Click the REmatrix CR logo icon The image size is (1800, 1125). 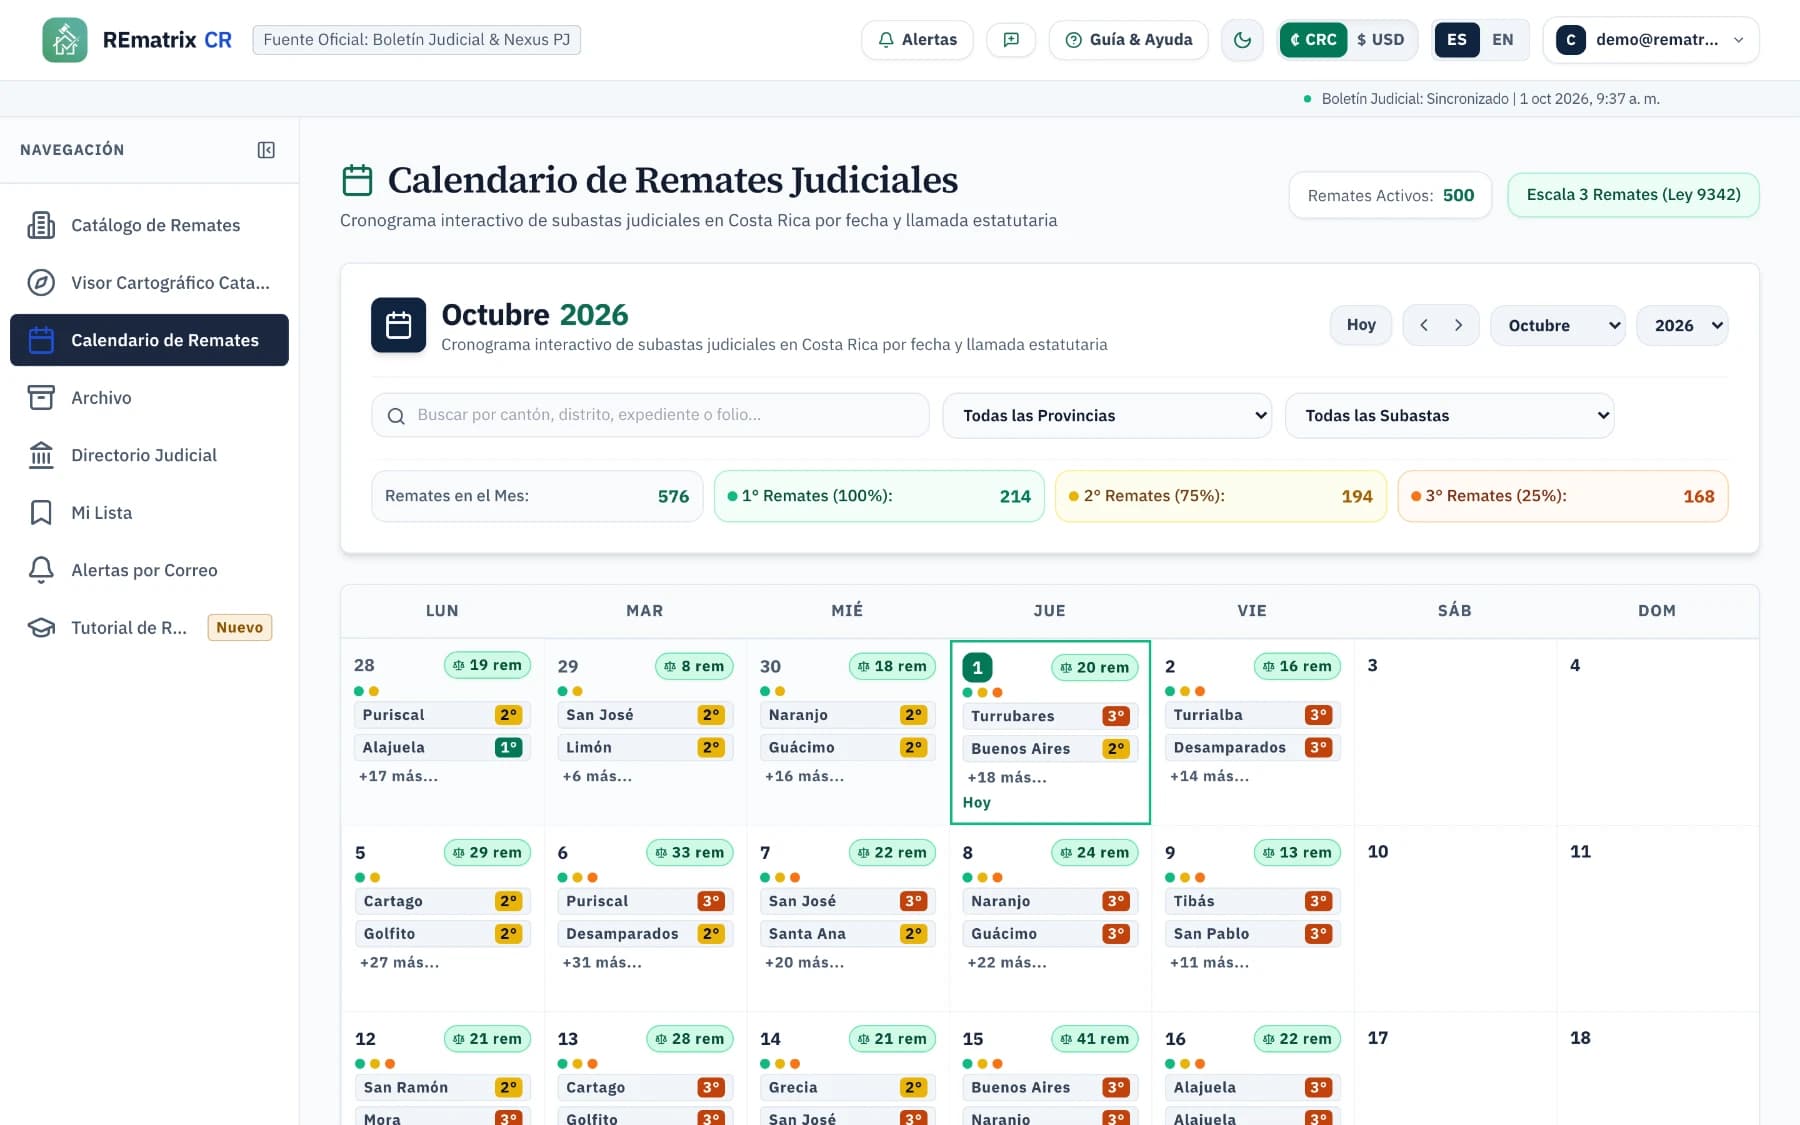coord(65,40)
